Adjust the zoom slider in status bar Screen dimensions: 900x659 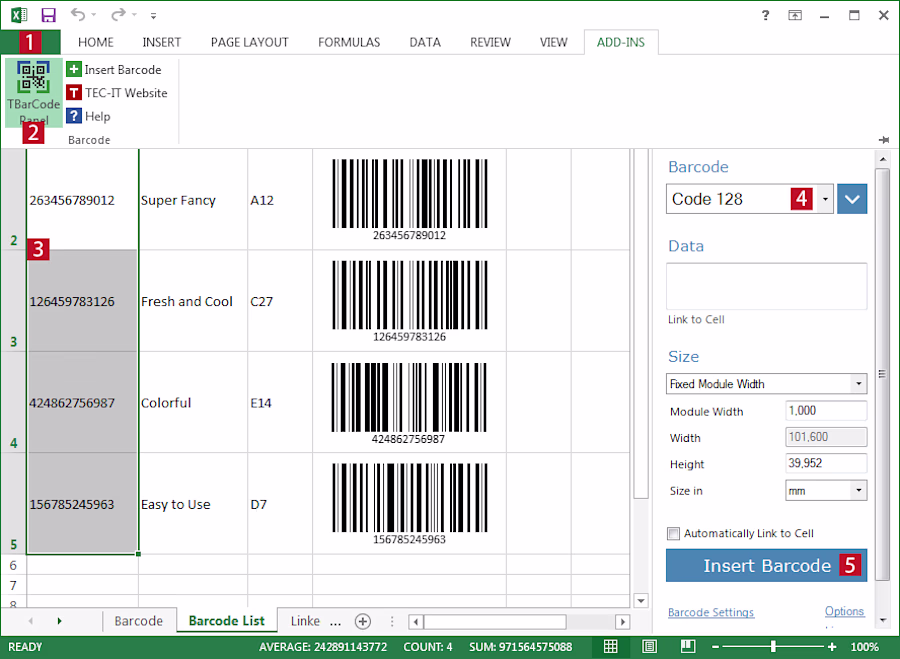pyautogui.click(x=773, y=647)
